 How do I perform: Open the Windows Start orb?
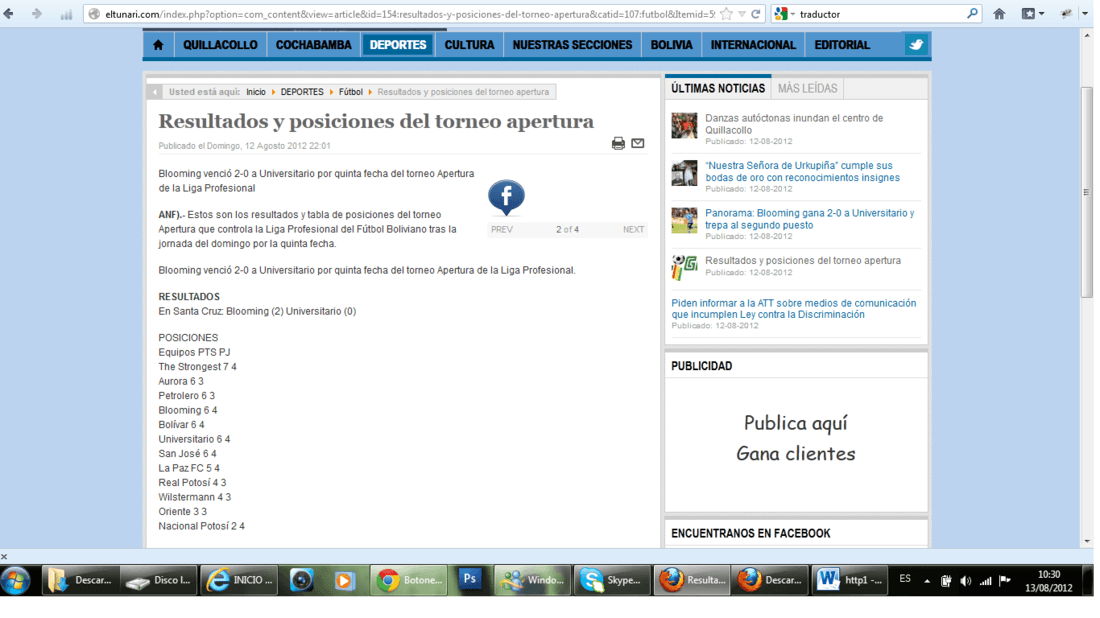coord(15,580)
